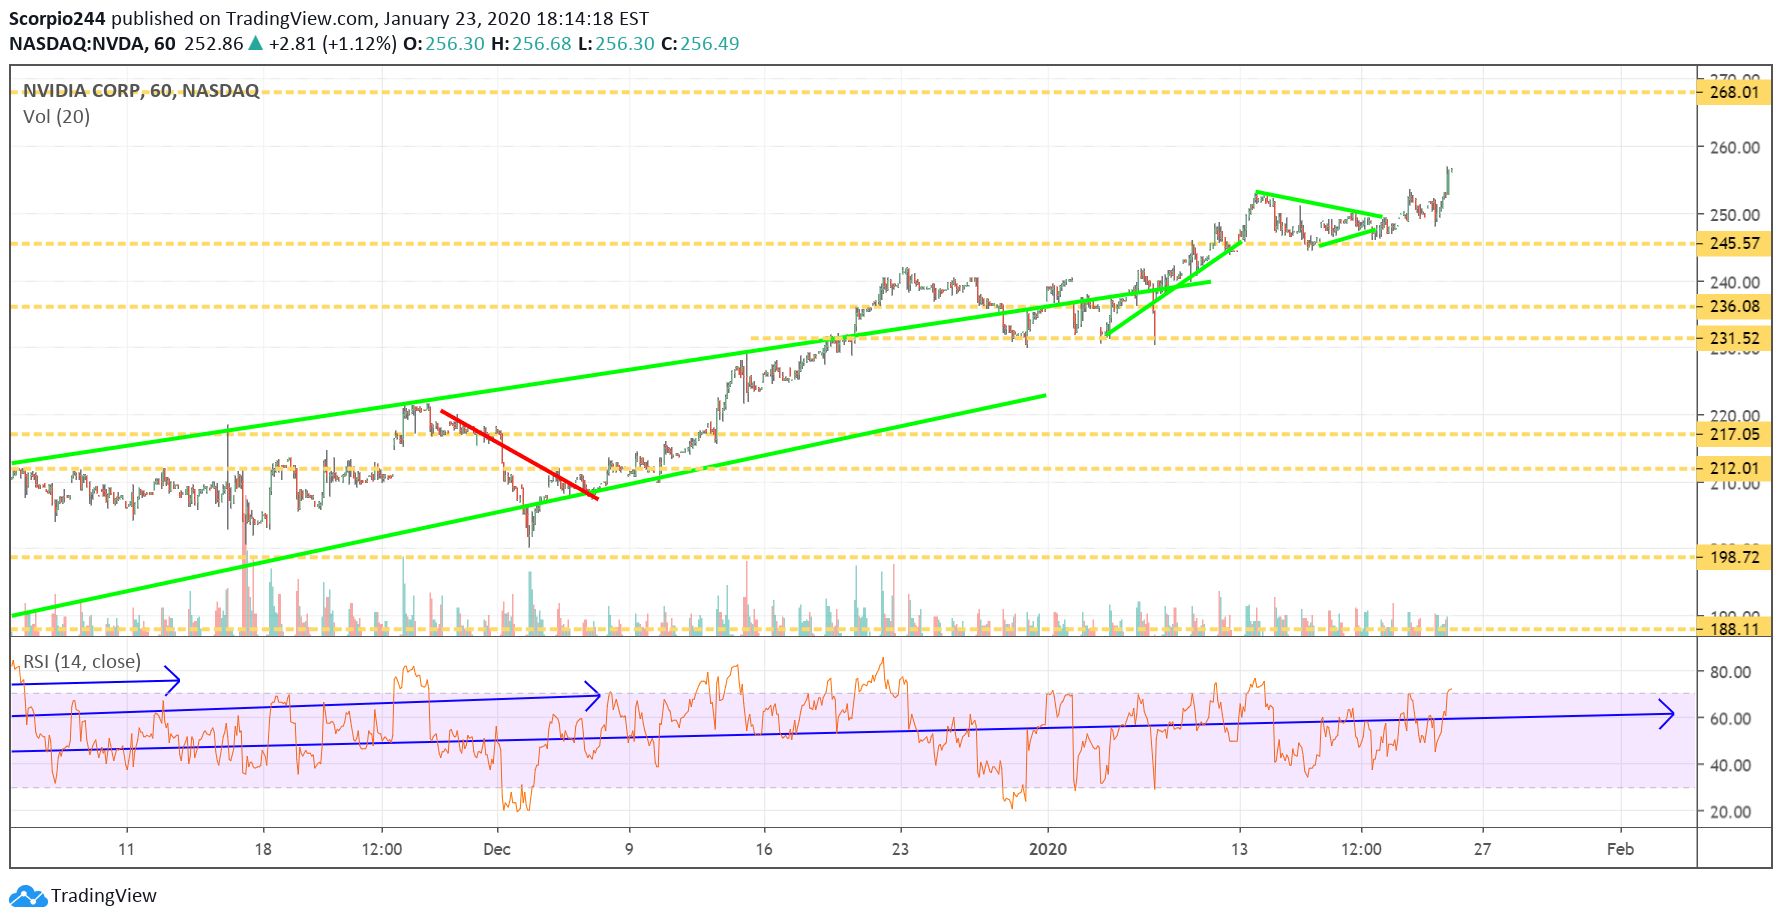Click the Scorpio244 author name
Viewport: 1782px width, 923px height.
[57, 19]
